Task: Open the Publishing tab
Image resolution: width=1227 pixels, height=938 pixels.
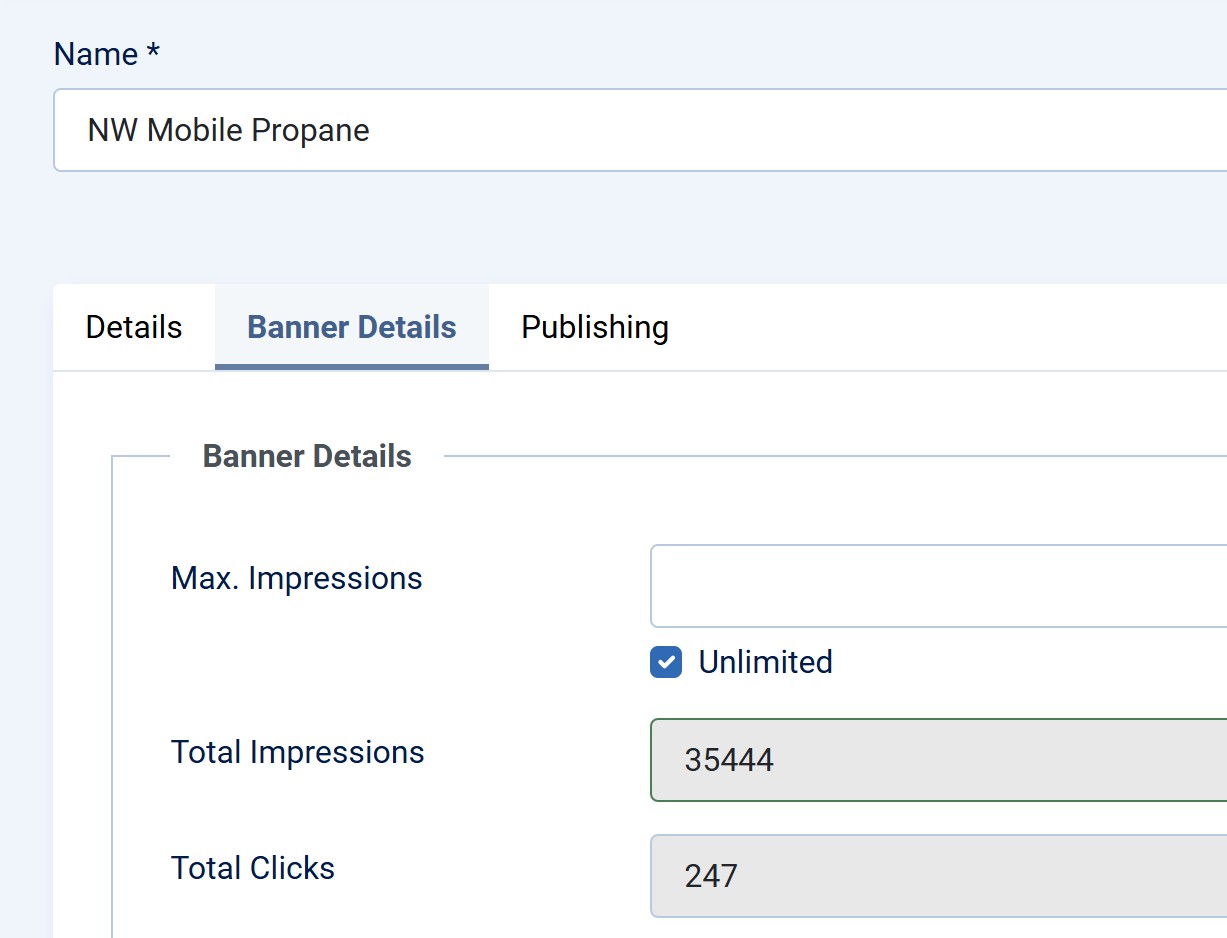Action: (595, 327)
